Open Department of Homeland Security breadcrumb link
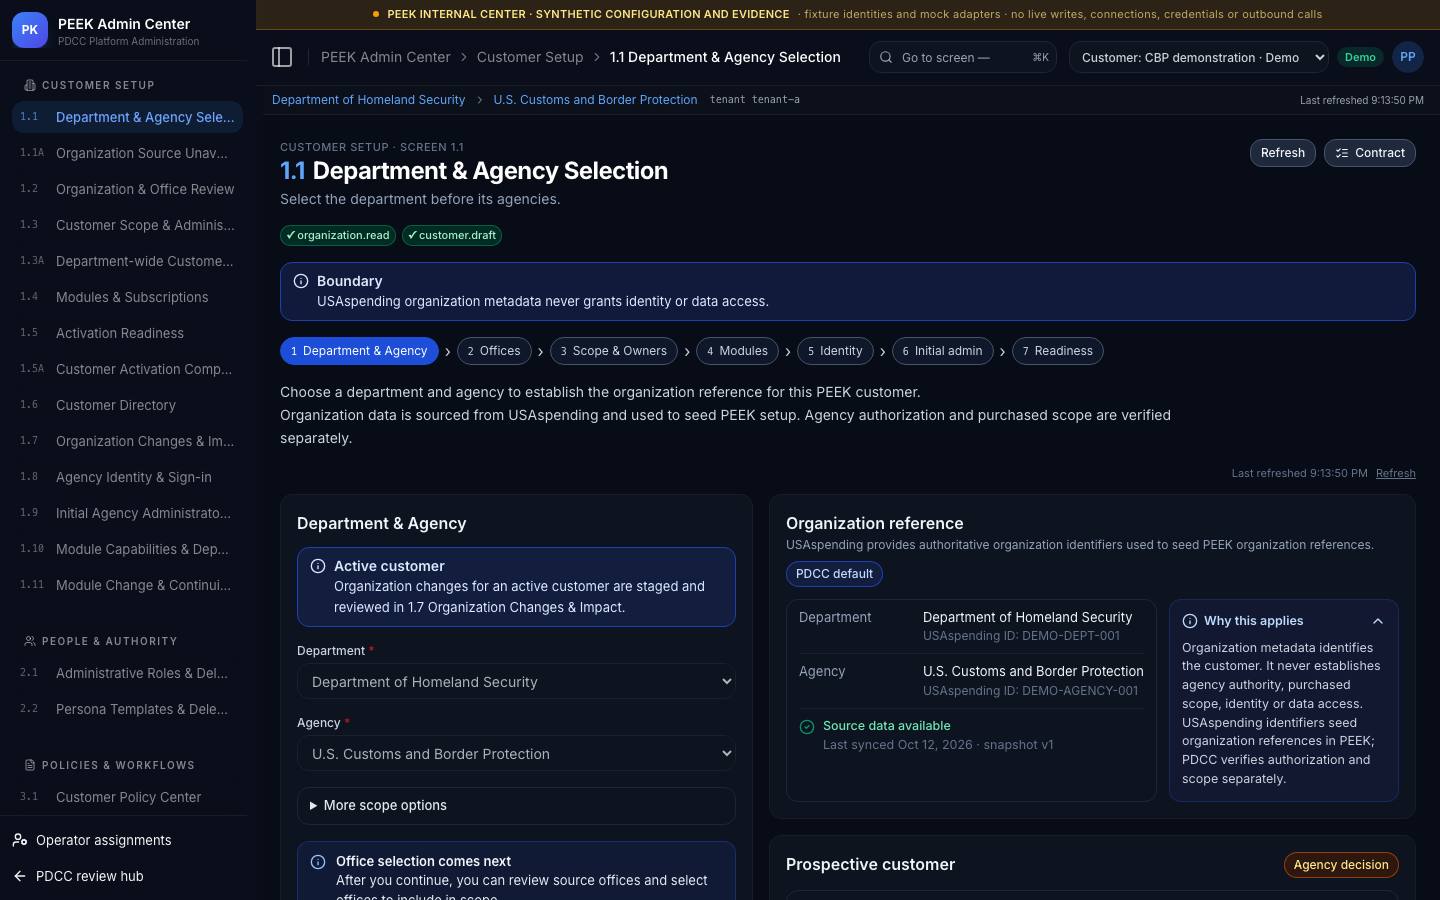Image resolution: width=1440 pixels, height=900 pixels. click(368, 100)
